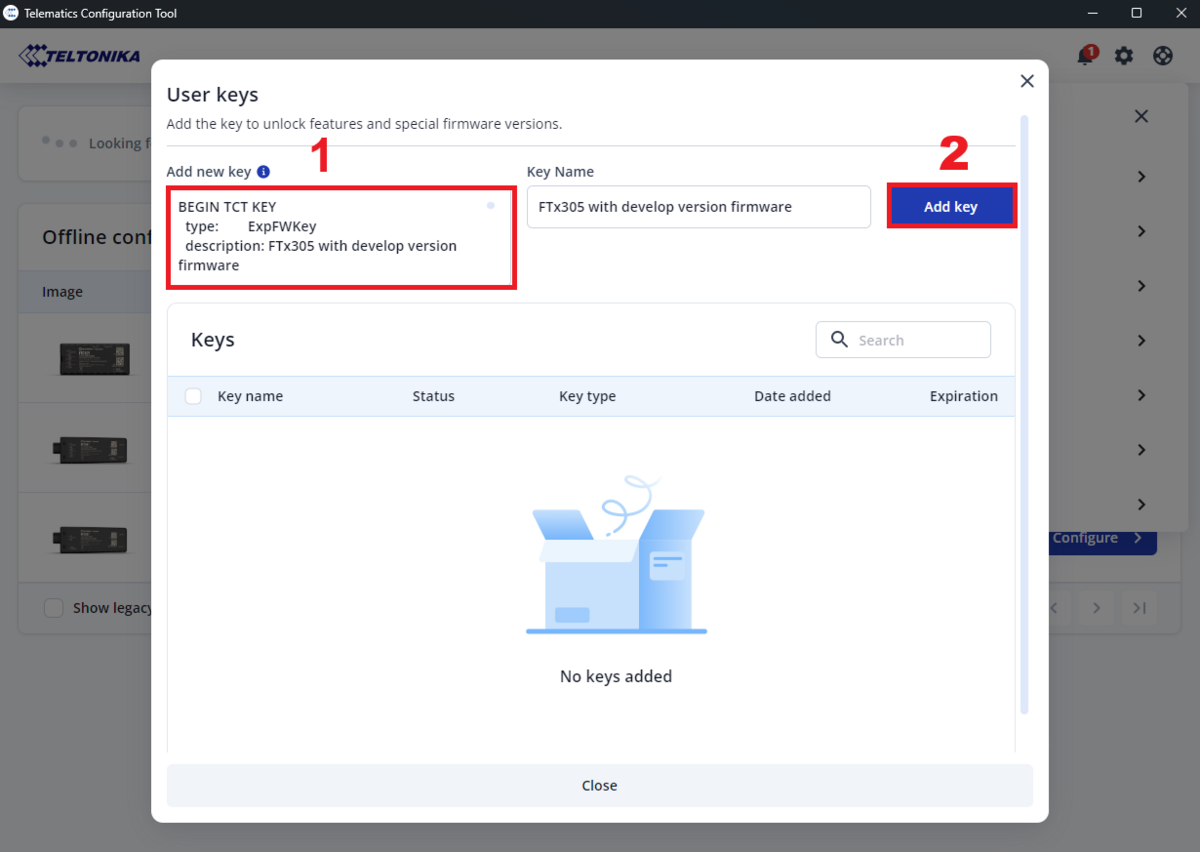Close User keys dialog with X icon
The height and width of the screenshot is (852, 1200).
click(1026, 81)
